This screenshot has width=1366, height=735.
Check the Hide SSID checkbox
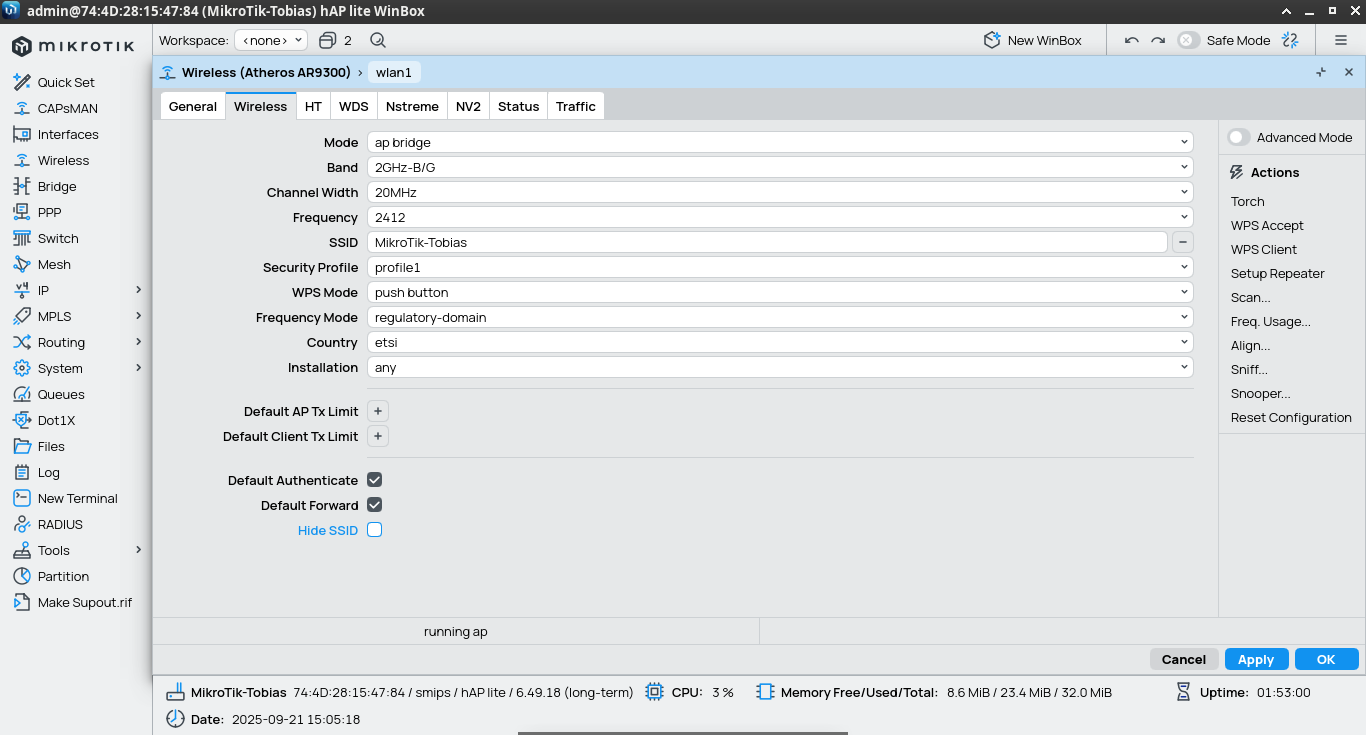(375, 530)
